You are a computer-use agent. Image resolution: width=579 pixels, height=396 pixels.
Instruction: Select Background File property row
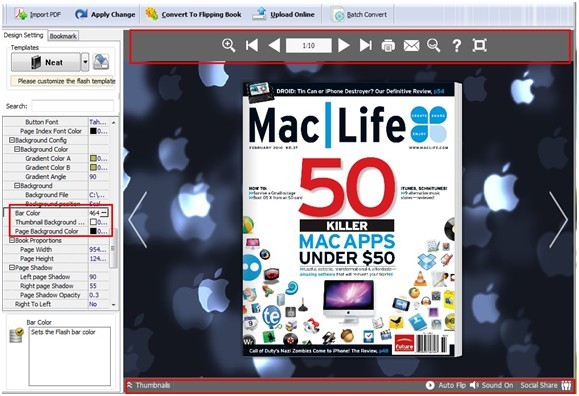tap(56, 195)
